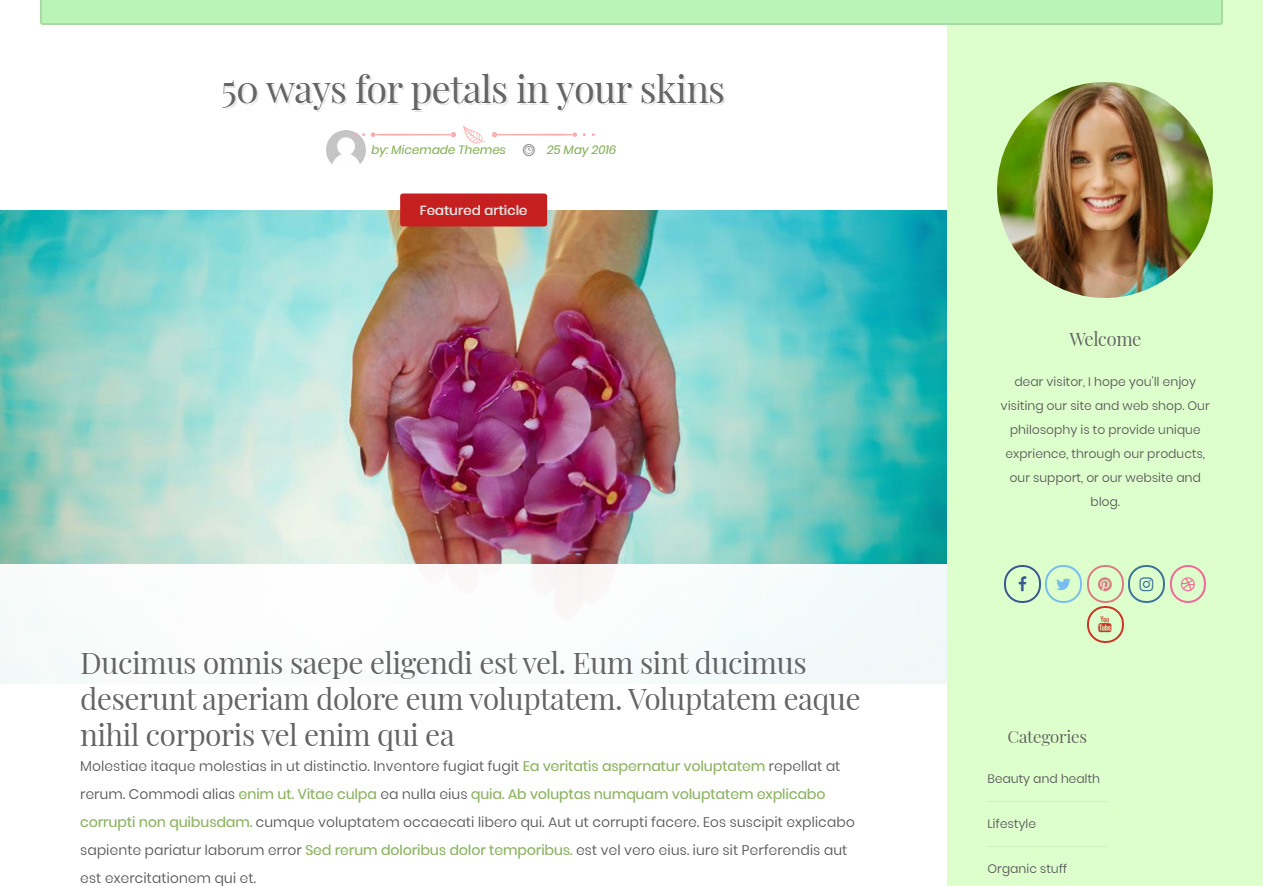1263x886 pixels.
Task: Click the hands holding petals featured image
Action: pyautogui.click(x=473, y=387)
